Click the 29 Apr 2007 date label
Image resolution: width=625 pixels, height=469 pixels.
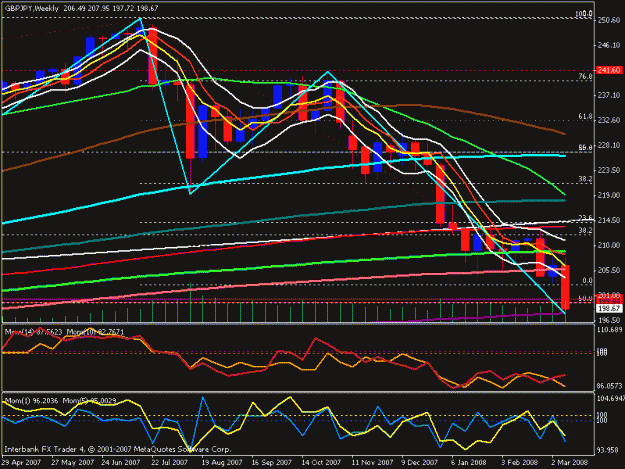pos(21,463)
